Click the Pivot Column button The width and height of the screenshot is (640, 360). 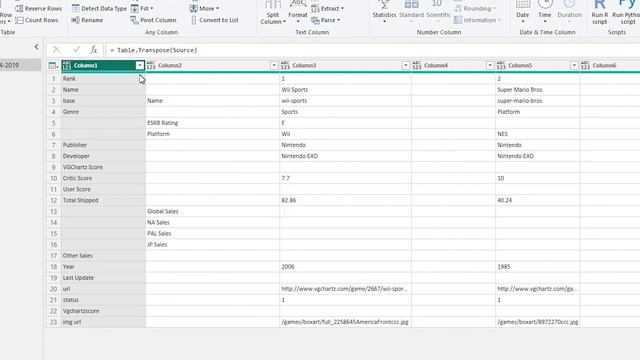(x=153, y=20)
